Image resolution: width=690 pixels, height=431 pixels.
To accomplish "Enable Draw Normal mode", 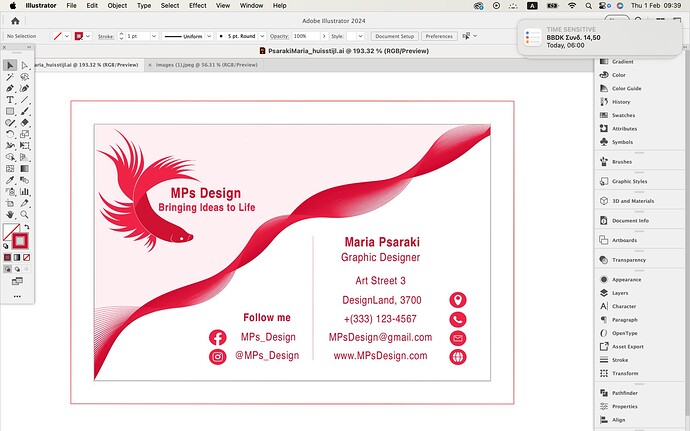I will (x=7, y=269).
